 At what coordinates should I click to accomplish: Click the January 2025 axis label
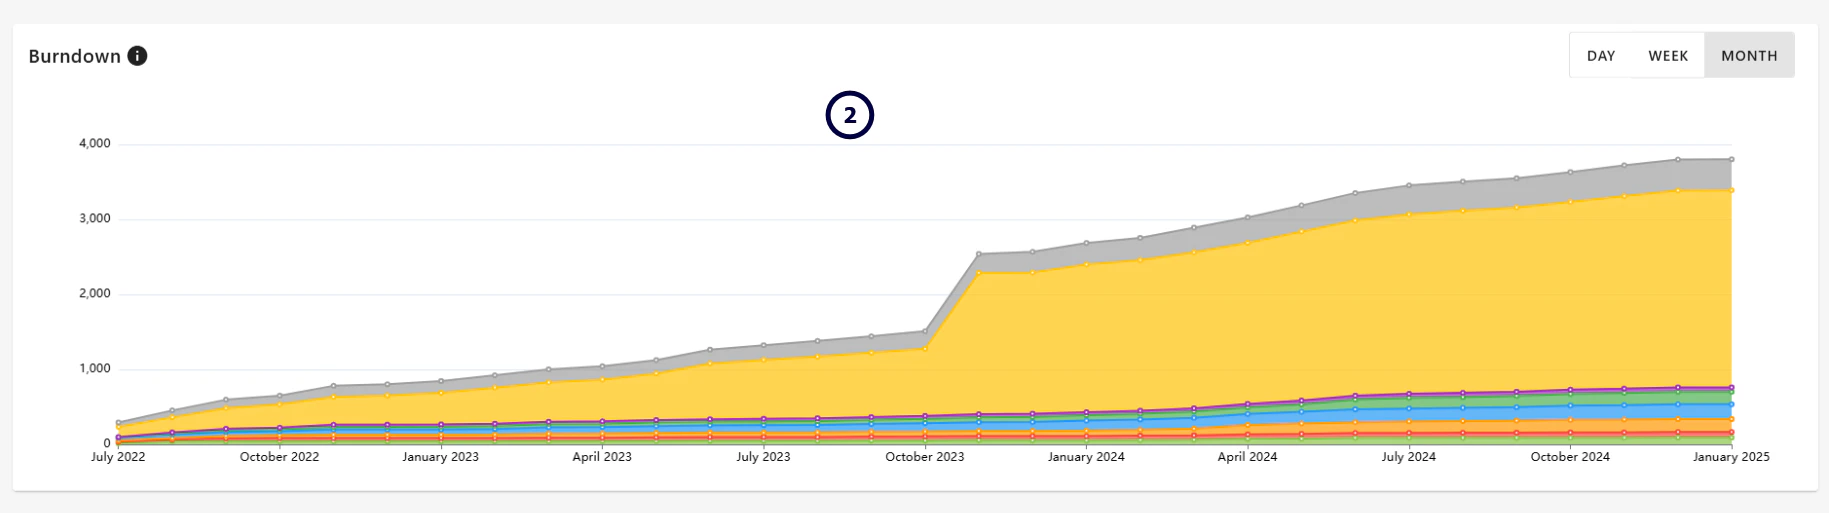pos(1731,457)
